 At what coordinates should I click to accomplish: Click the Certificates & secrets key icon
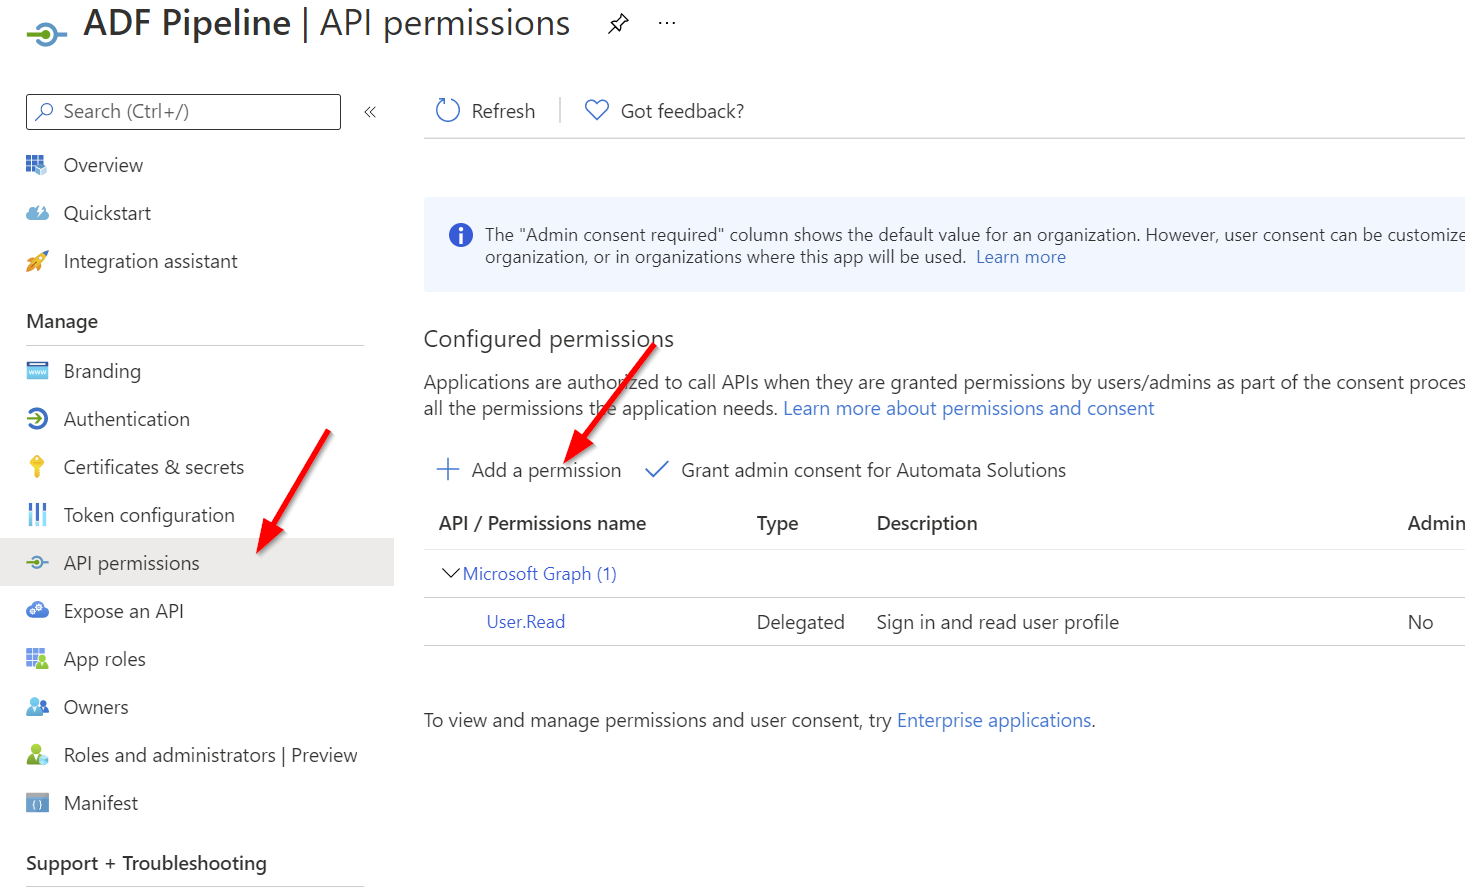tap(37, 467)
